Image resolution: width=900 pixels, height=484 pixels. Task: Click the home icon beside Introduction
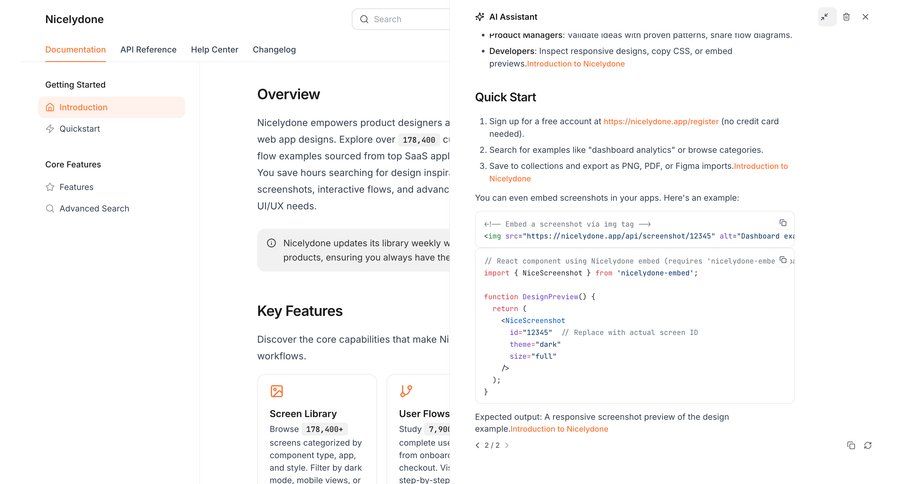50,107
